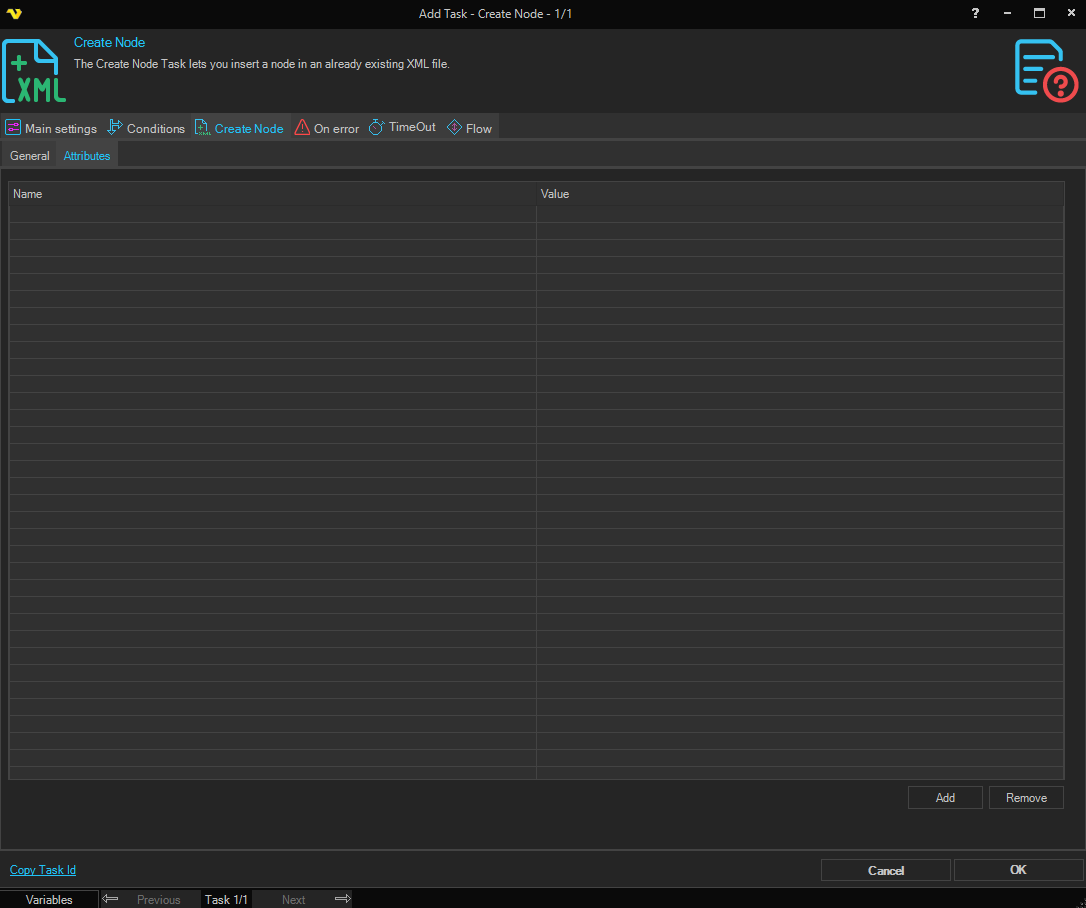Sort by the Name column header

pos(272,194)
